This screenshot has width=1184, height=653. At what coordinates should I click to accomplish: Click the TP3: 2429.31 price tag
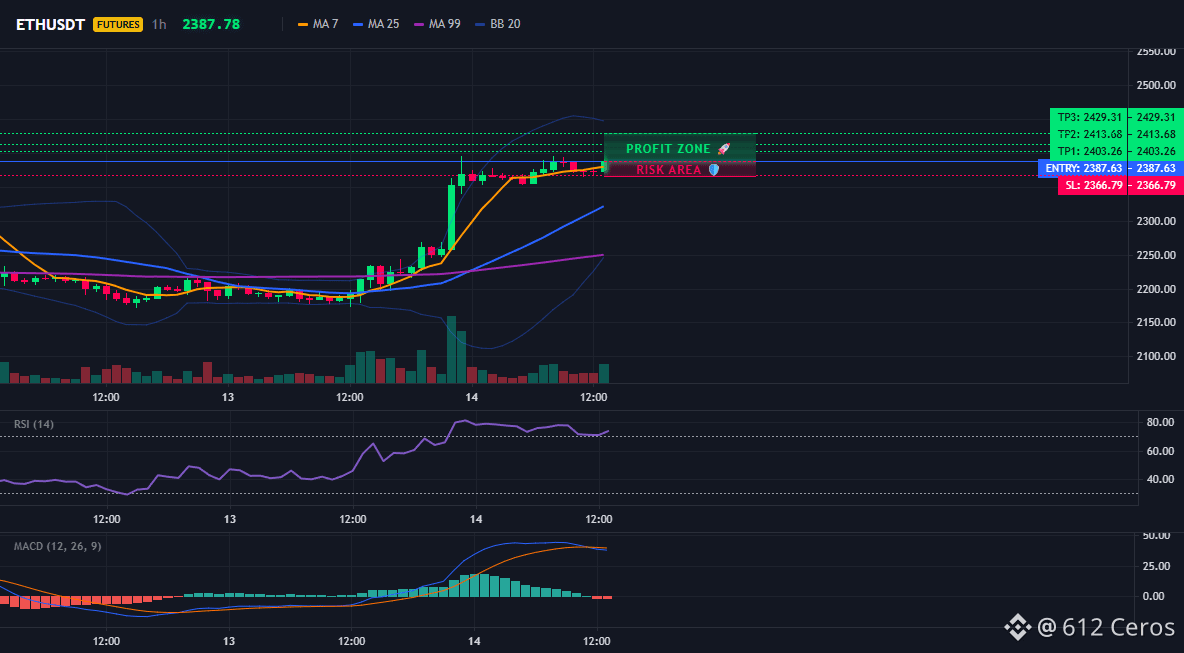[1088, 117]
